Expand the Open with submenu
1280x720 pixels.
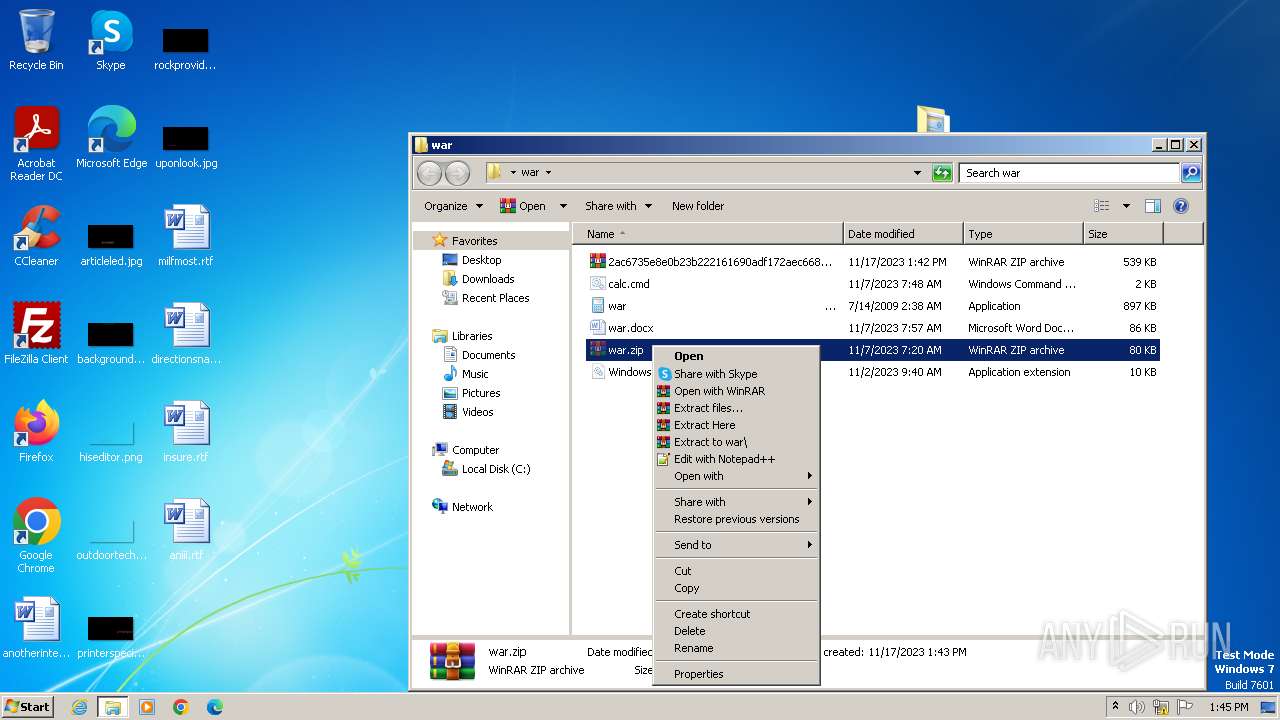736,476
